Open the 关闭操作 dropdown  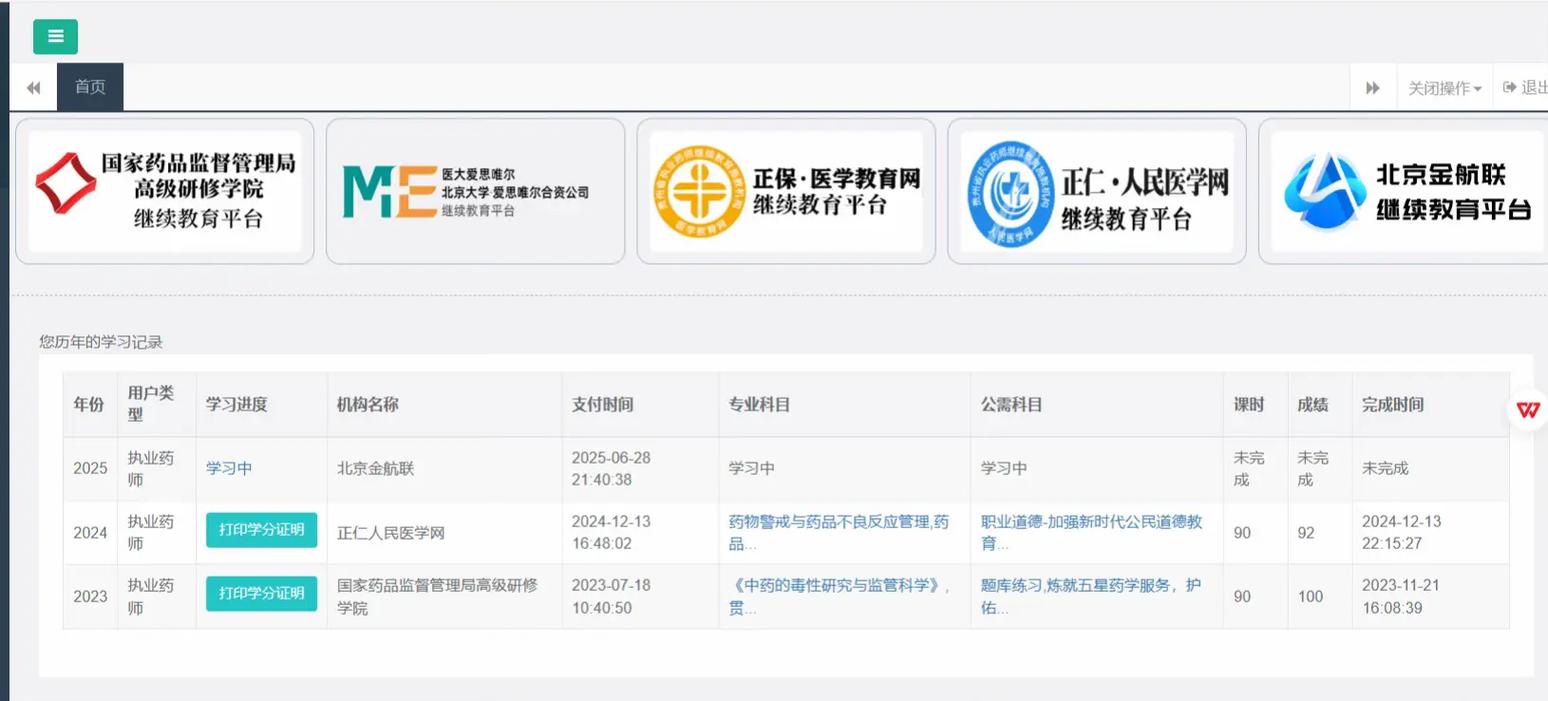point(1444,87)
